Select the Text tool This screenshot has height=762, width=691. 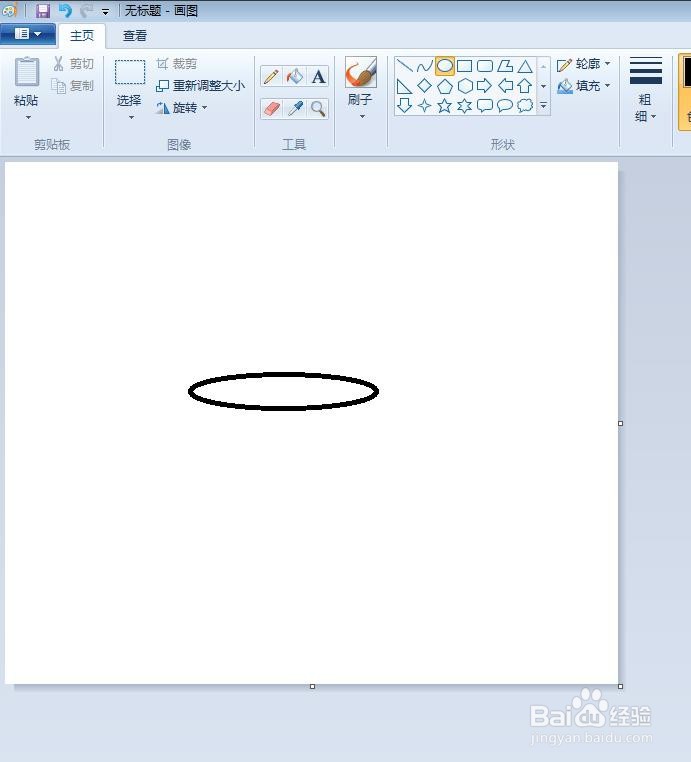[318, 77]
